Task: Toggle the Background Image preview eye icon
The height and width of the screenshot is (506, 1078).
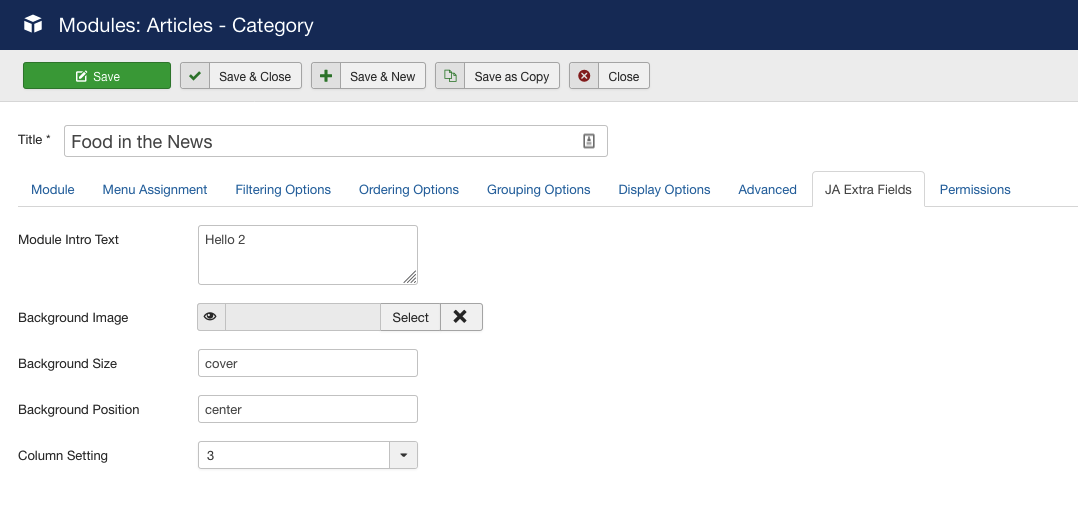Action: click(x=211, y=317)
